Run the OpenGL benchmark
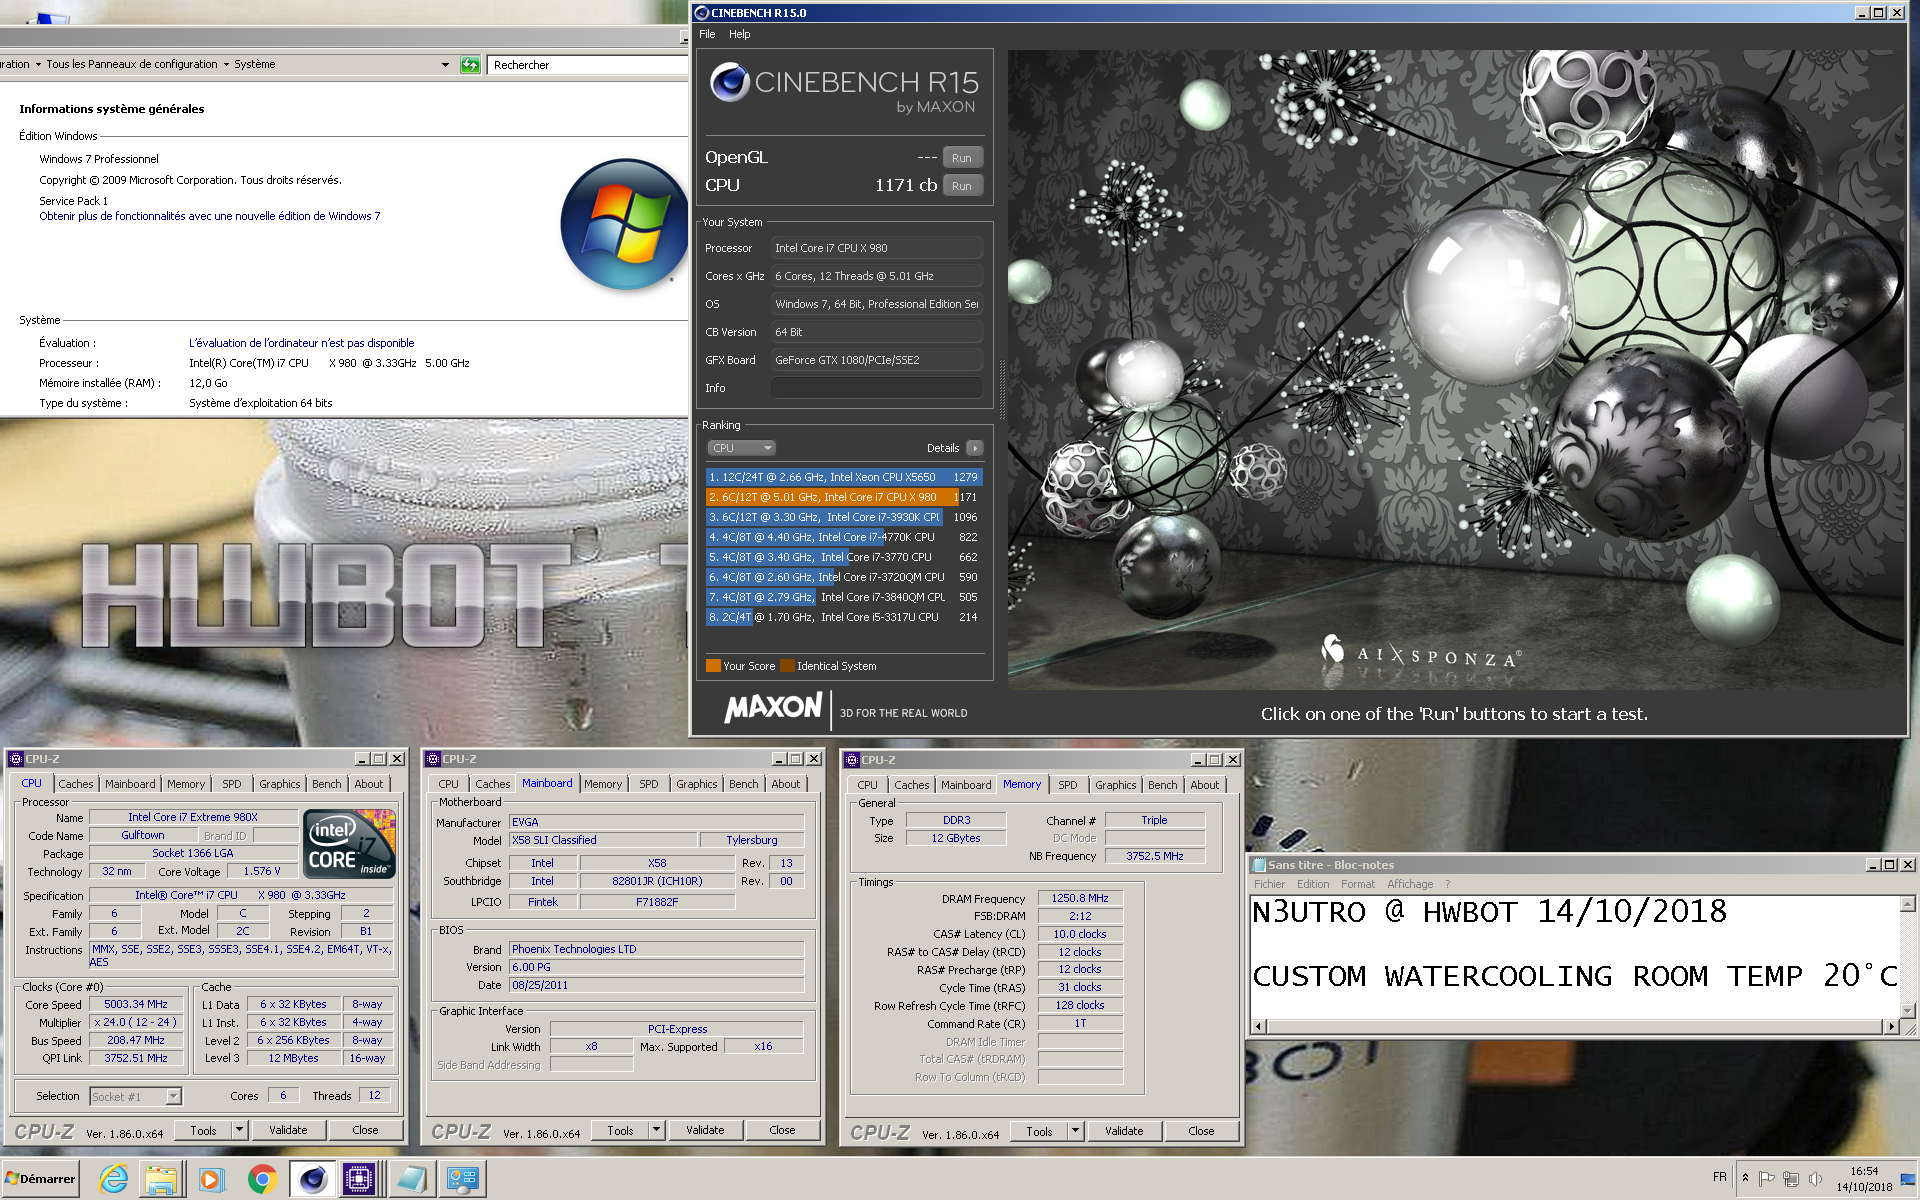1920x1200 pixels. coord(962,158)
